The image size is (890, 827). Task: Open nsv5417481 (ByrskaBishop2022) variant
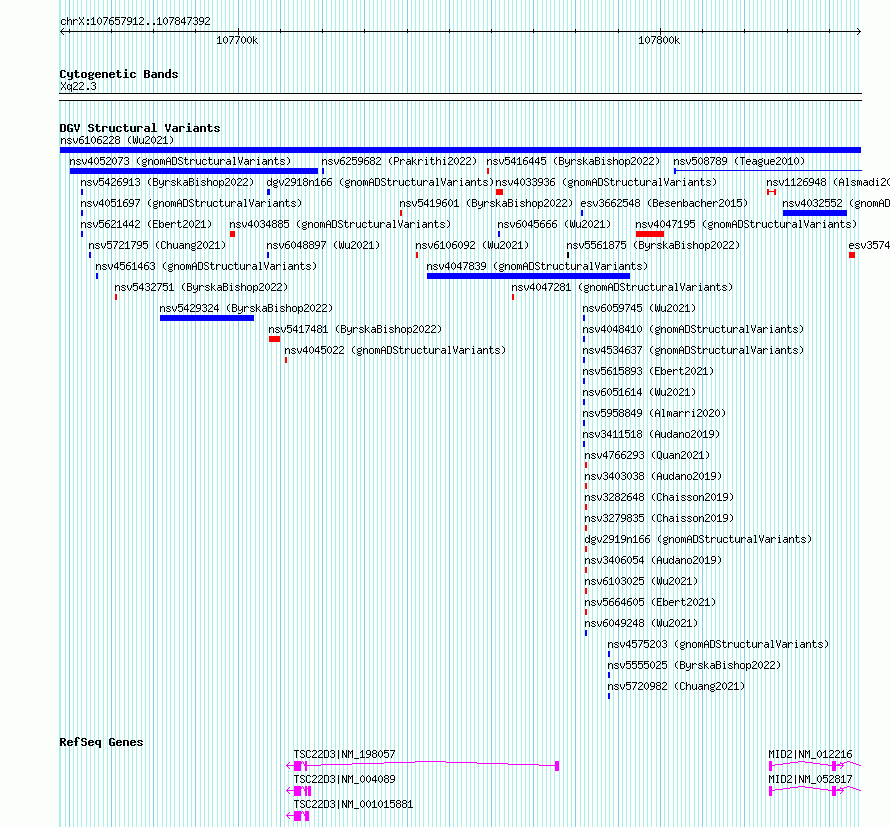tap(355, 329)
